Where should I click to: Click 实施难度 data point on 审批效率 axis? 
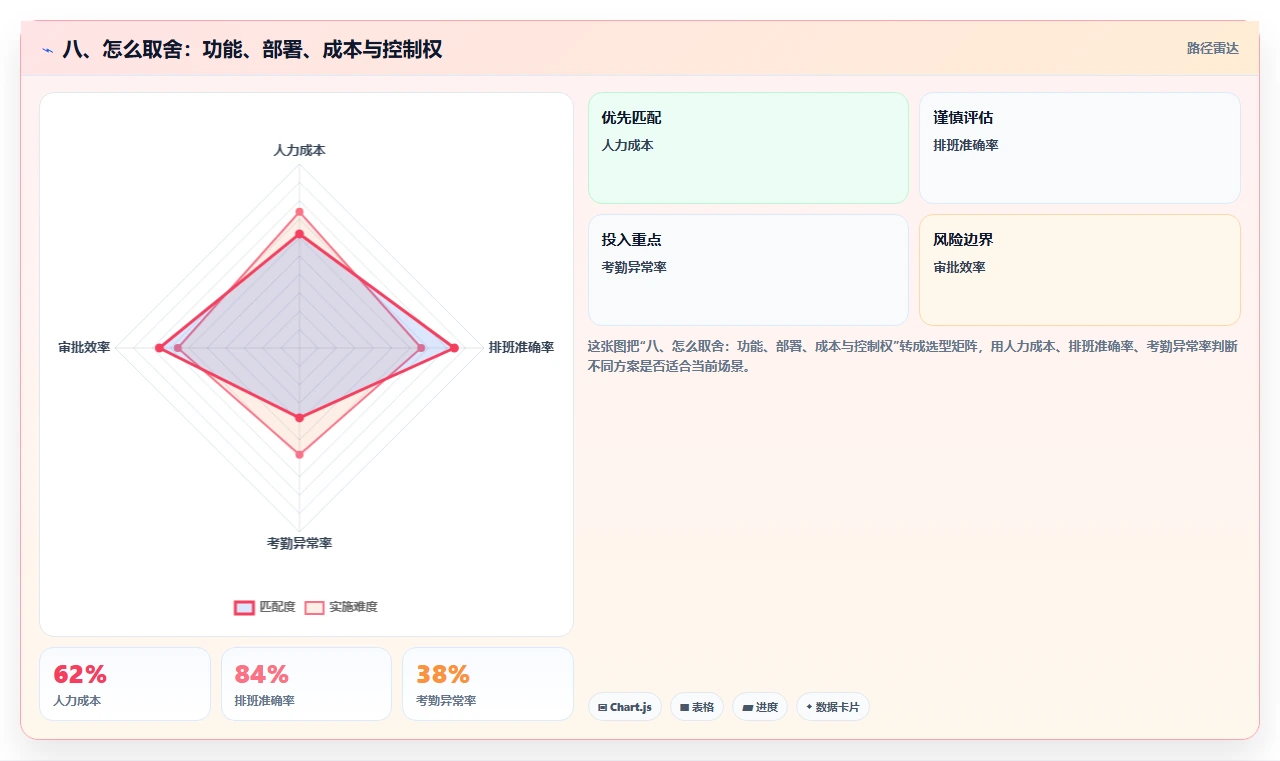[x=178, y=348]
